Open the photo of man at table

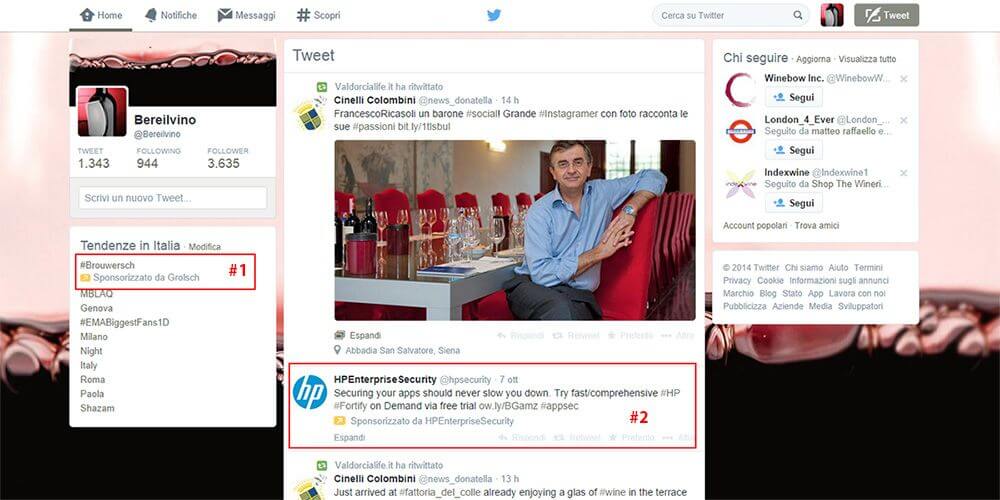(515, 230)
